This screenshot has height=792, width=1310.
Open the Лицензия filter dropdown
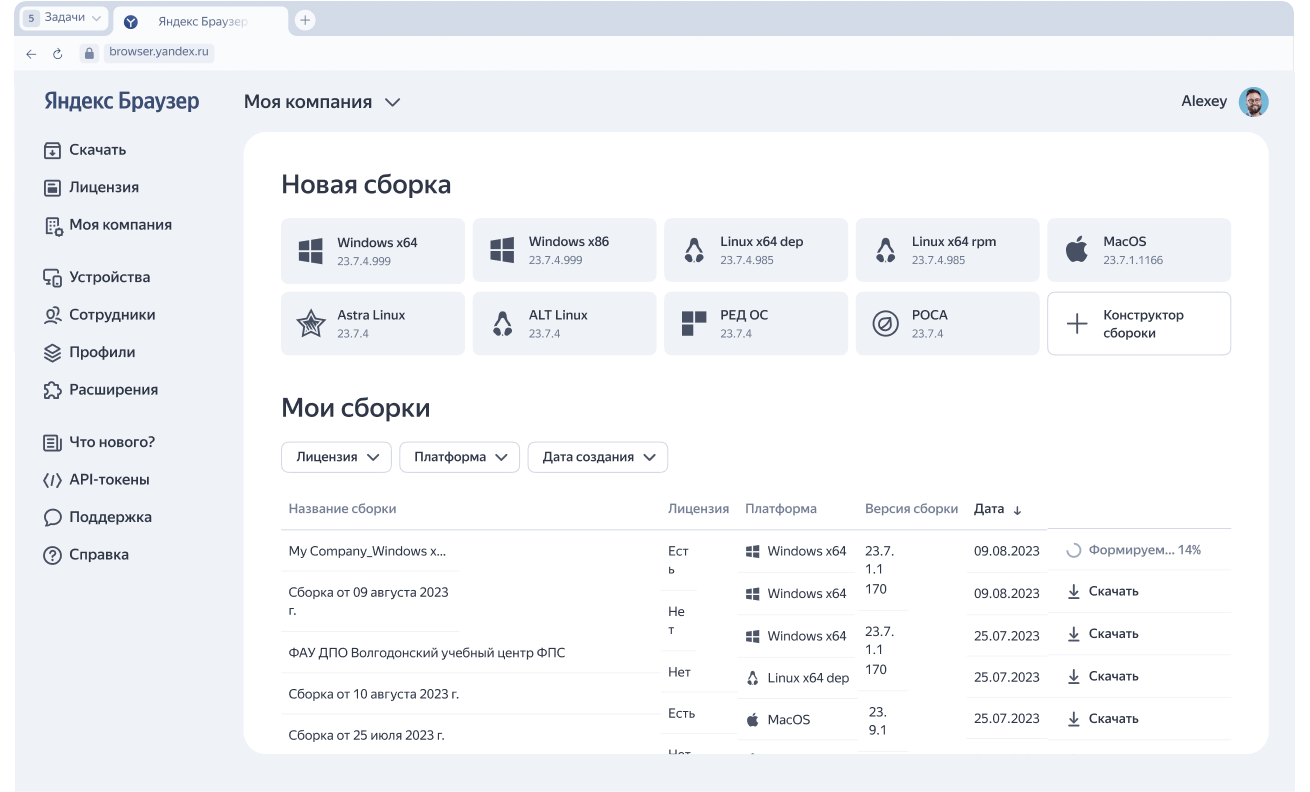(336, 457)
